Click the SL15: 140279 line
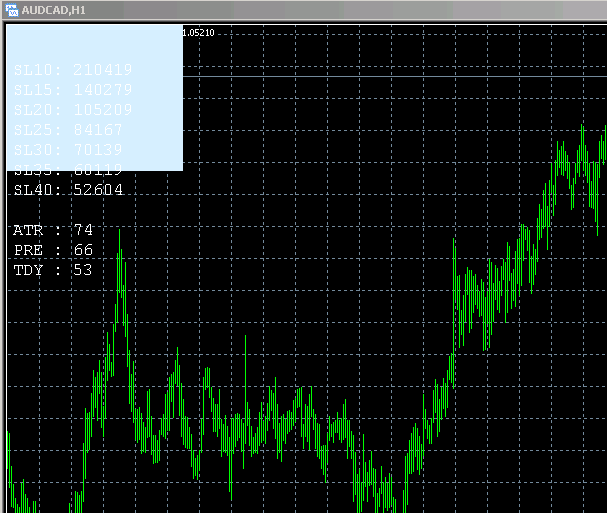 click(73, 90)
